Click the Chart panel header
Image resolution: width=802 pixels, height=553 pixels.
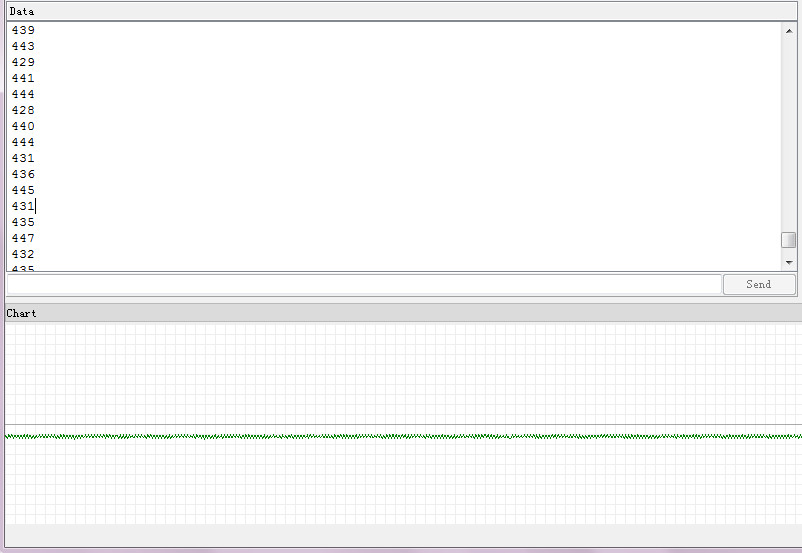(403, 313)
